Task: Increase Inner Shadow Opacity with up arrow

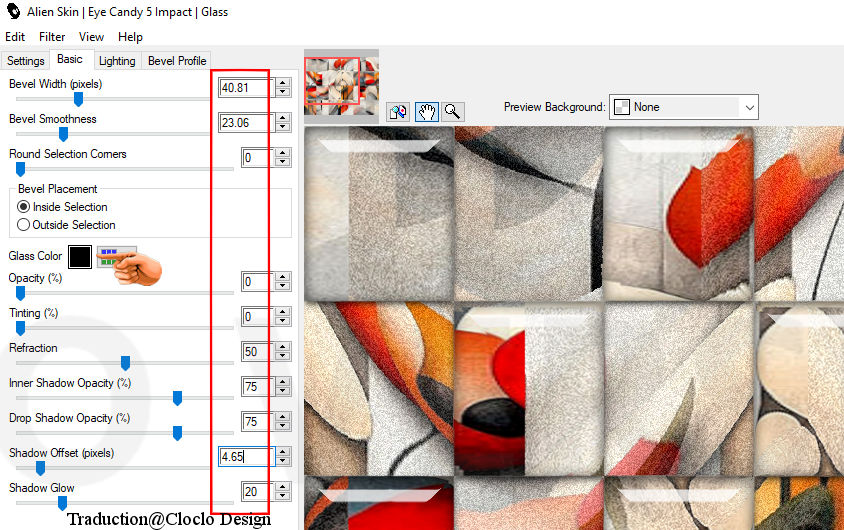Action: point(283,382)
